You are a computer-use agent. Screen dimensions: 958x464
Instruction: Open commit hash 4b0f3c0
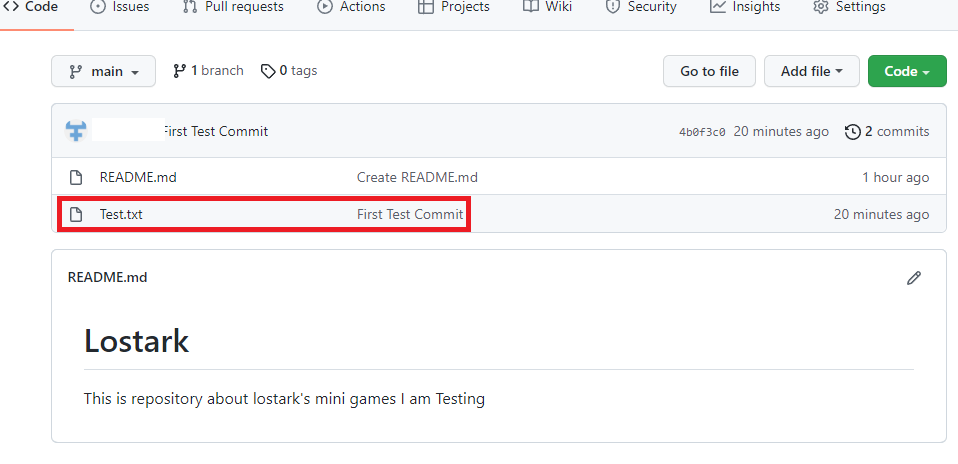tap(702, 132)
